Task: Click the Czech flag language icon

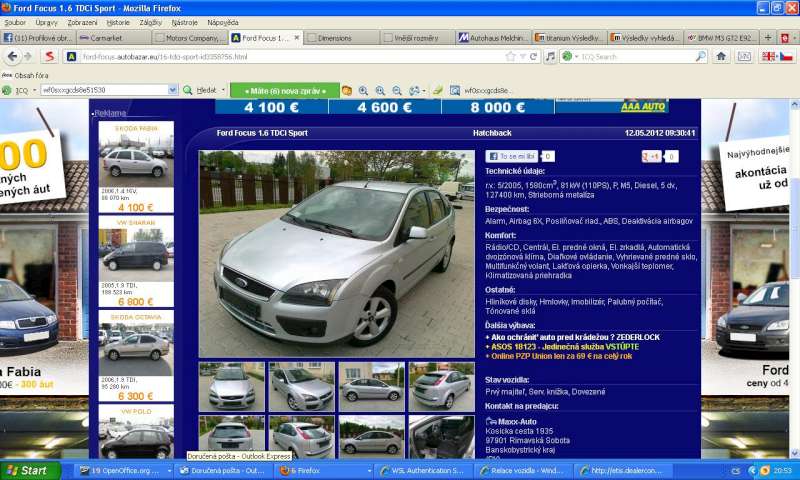Action: point(786,56)
